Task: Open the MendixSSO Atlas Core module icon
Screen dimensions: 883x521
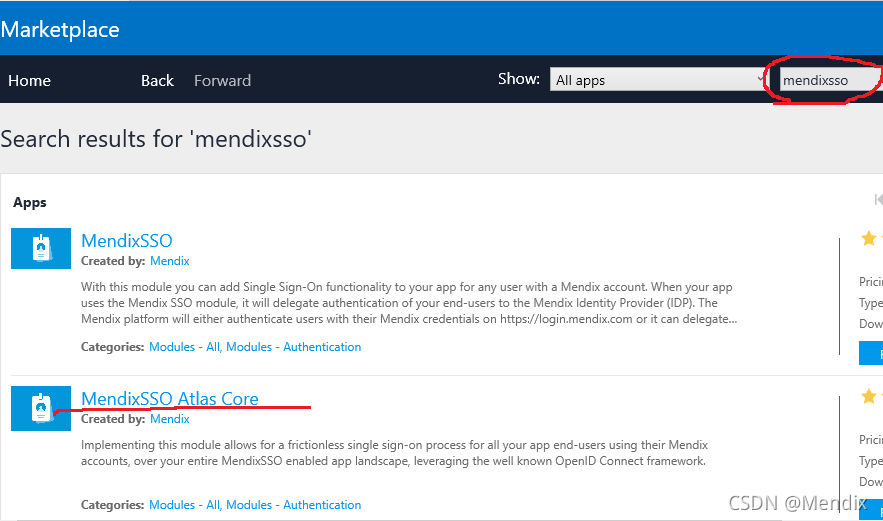Action: (x=41, y=408)
